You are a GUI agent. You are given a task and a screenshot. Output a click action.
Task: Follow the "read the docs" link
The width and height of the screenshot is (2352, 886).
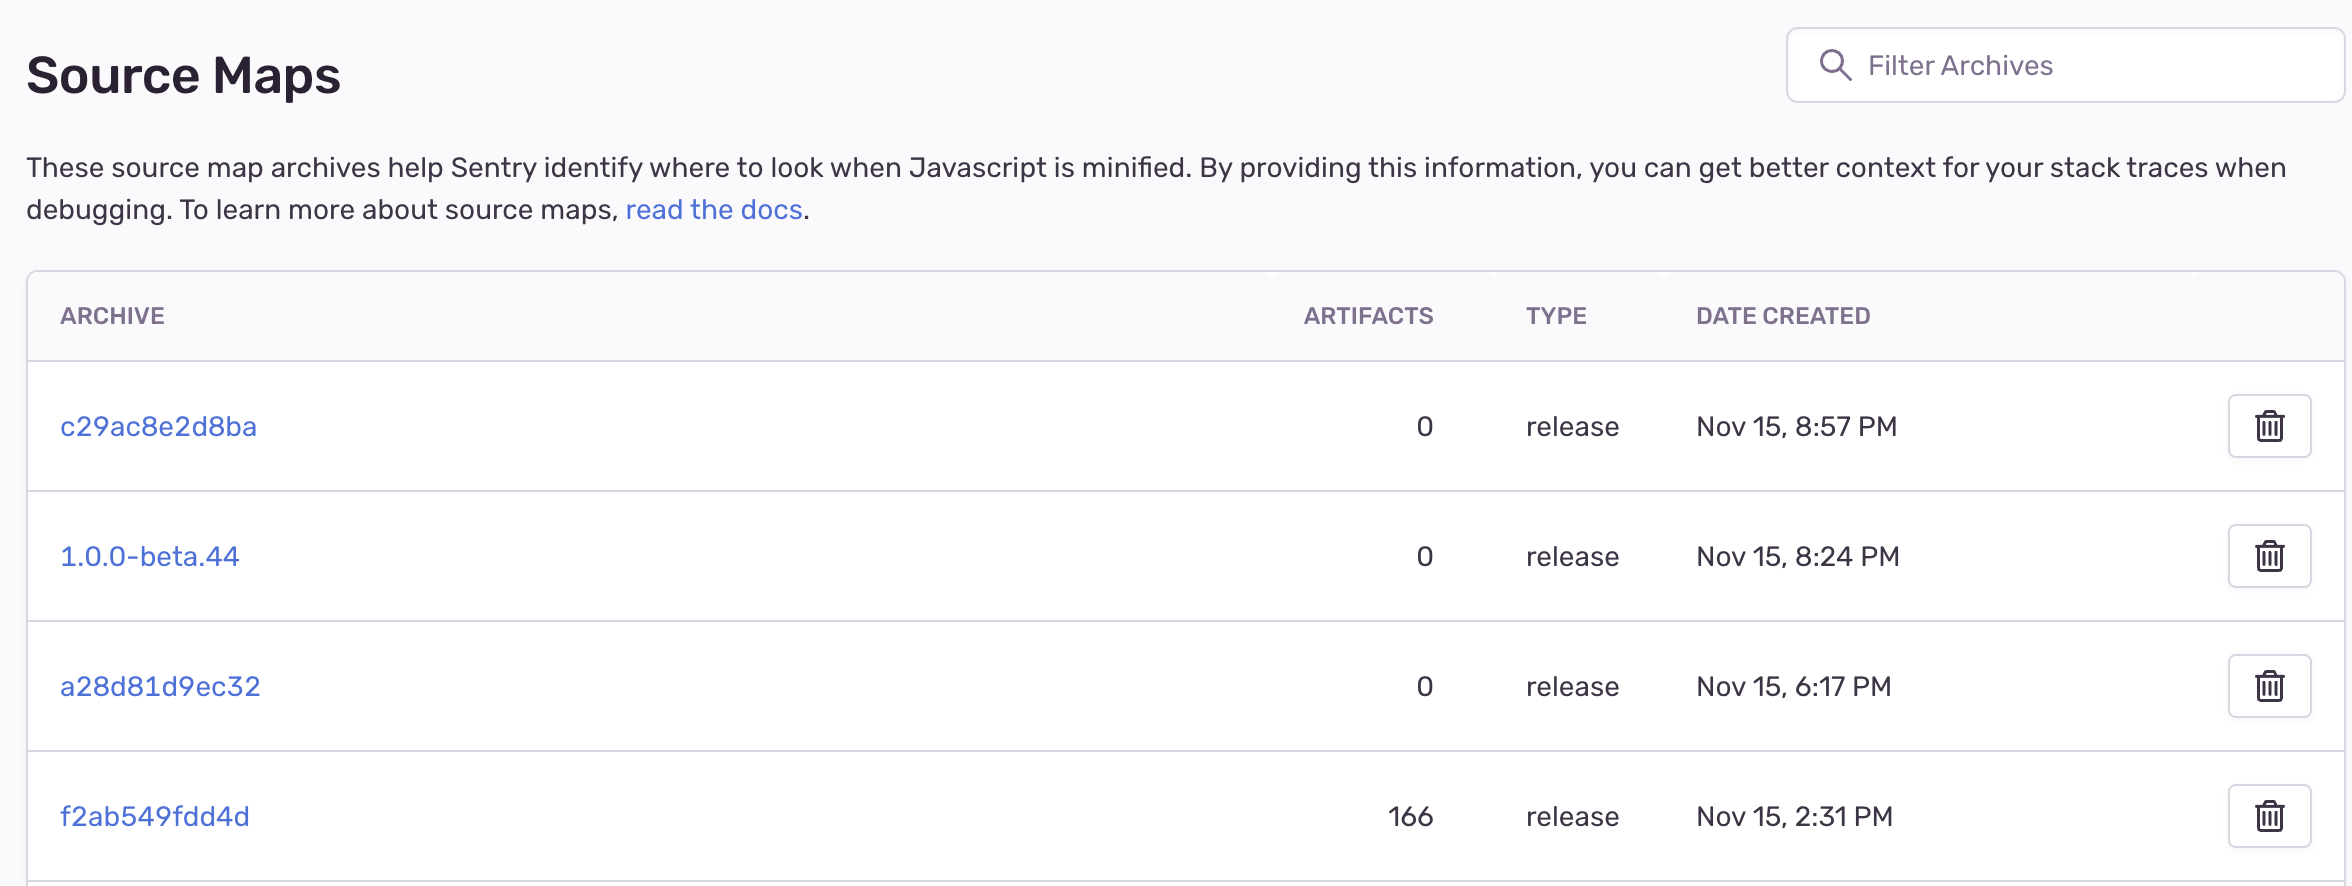click(x=714, y=210)
